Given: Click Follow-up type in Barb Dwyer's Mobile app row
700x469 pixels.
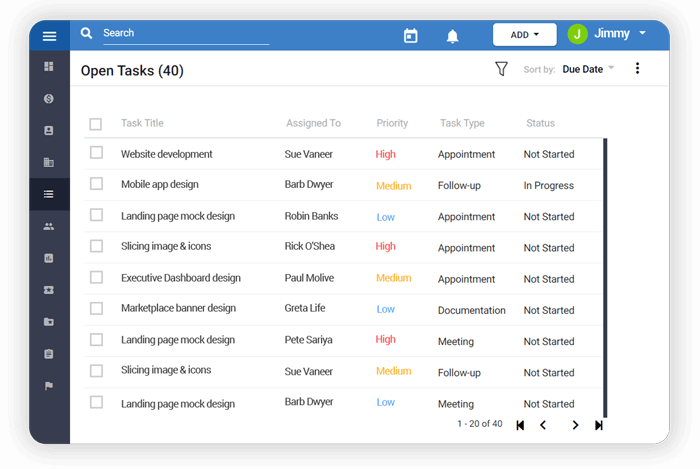Looking at the screenshot, I should pos(459,186).
